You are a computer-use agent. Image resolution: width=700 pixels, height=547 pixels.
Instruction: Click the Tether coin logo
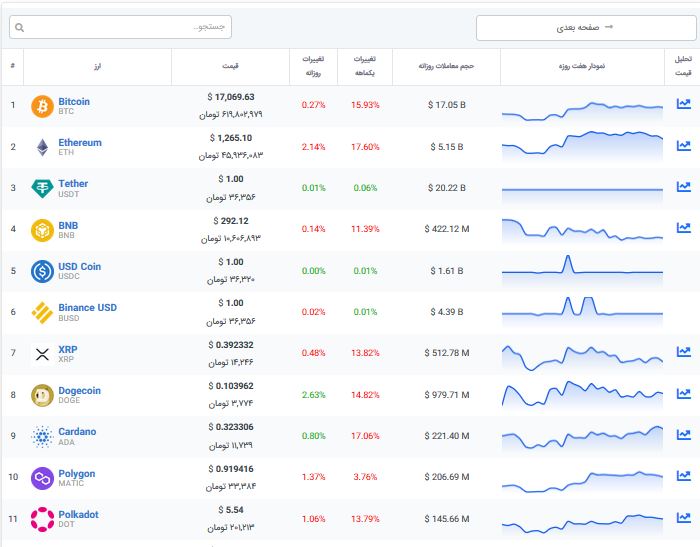point(42,188)
